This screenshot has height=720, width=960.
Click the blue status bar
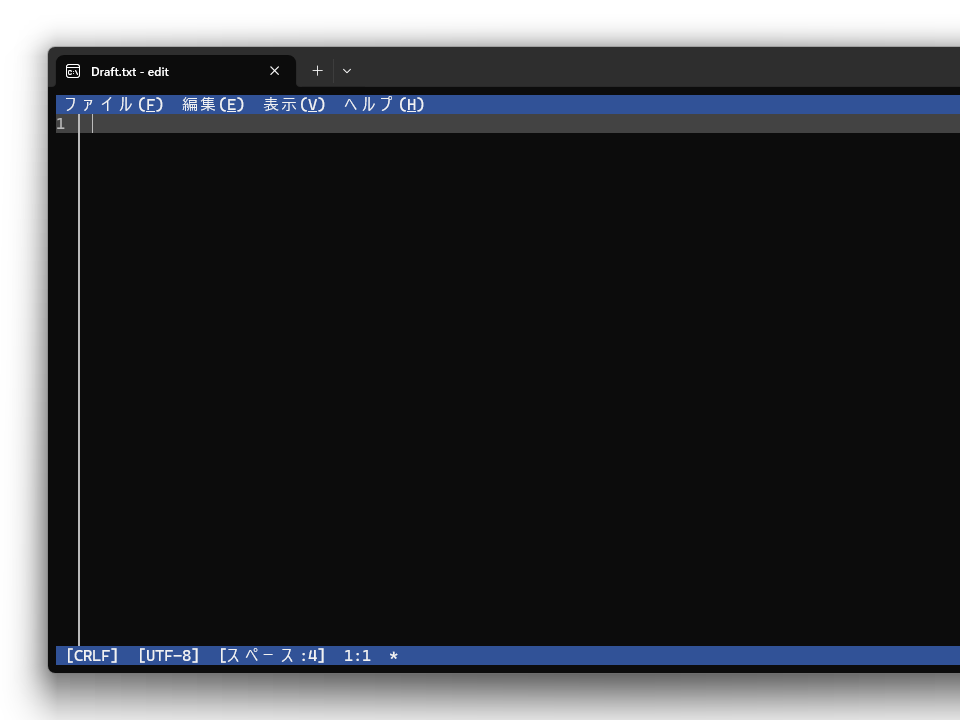[x=600, y=655]
